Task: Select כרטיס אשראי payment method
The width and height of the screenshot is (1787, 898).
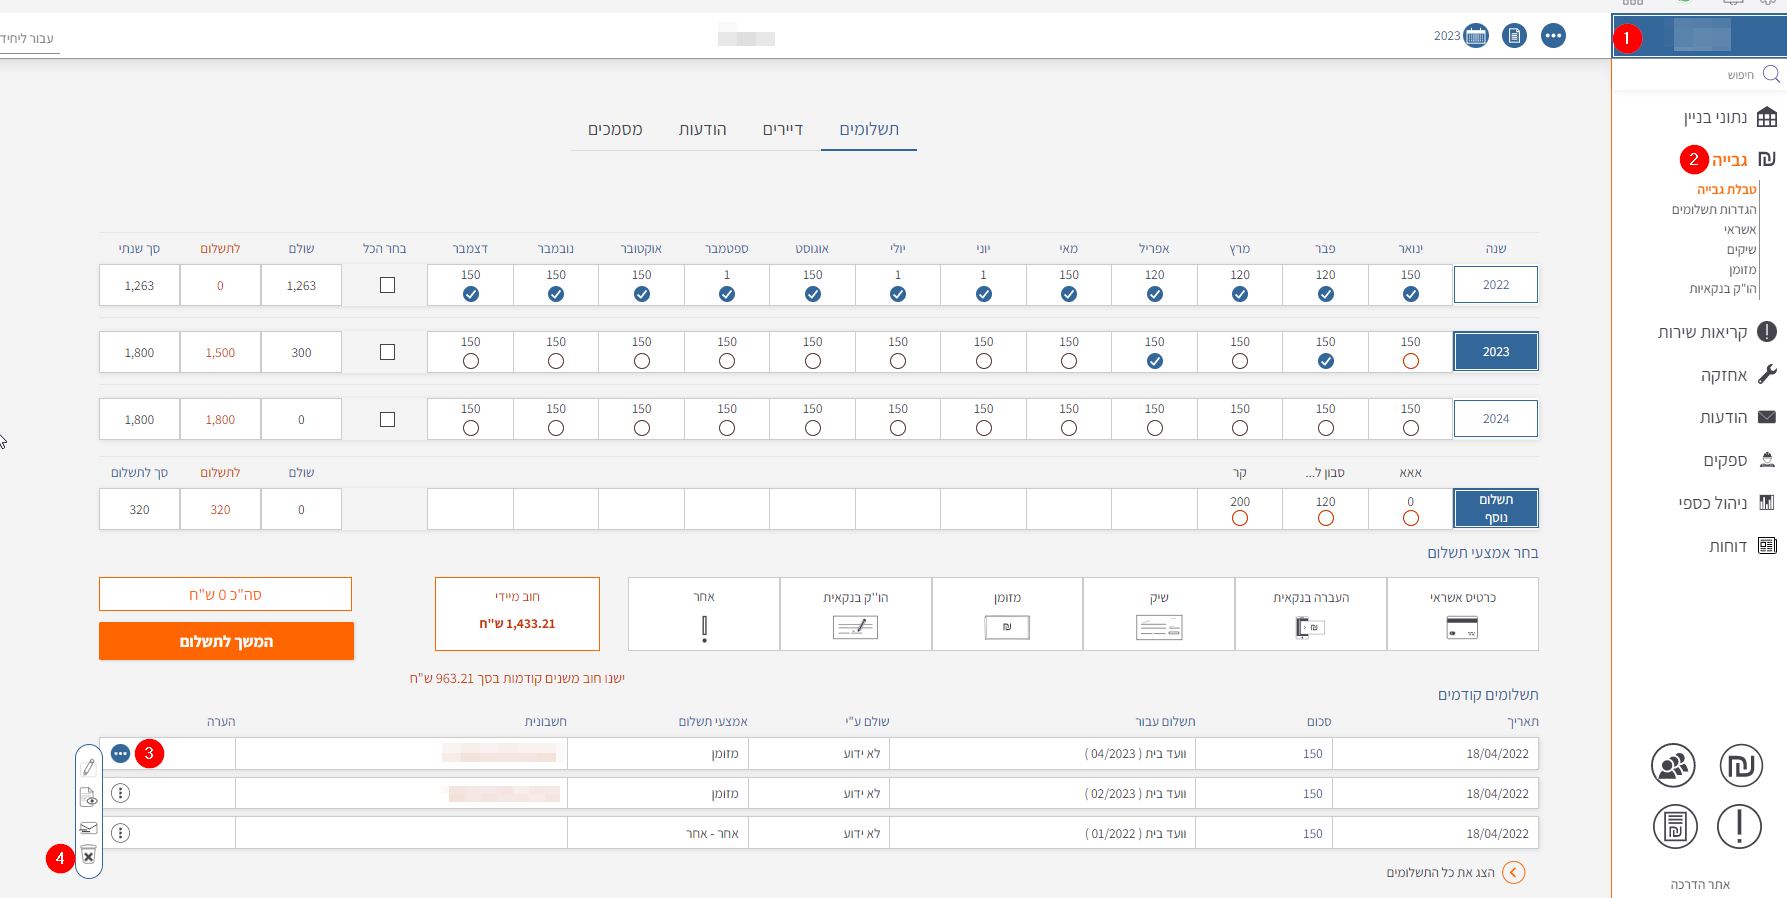Action: [x=1462, y=614]
